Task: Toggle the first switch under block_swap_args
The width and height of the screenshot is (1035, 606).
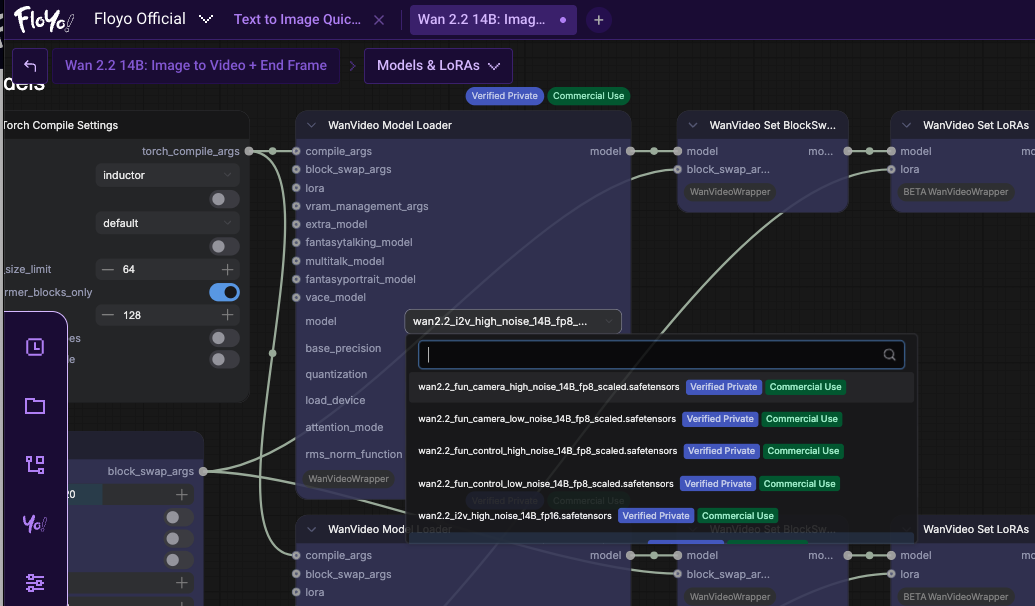Action: click(178, 518)
